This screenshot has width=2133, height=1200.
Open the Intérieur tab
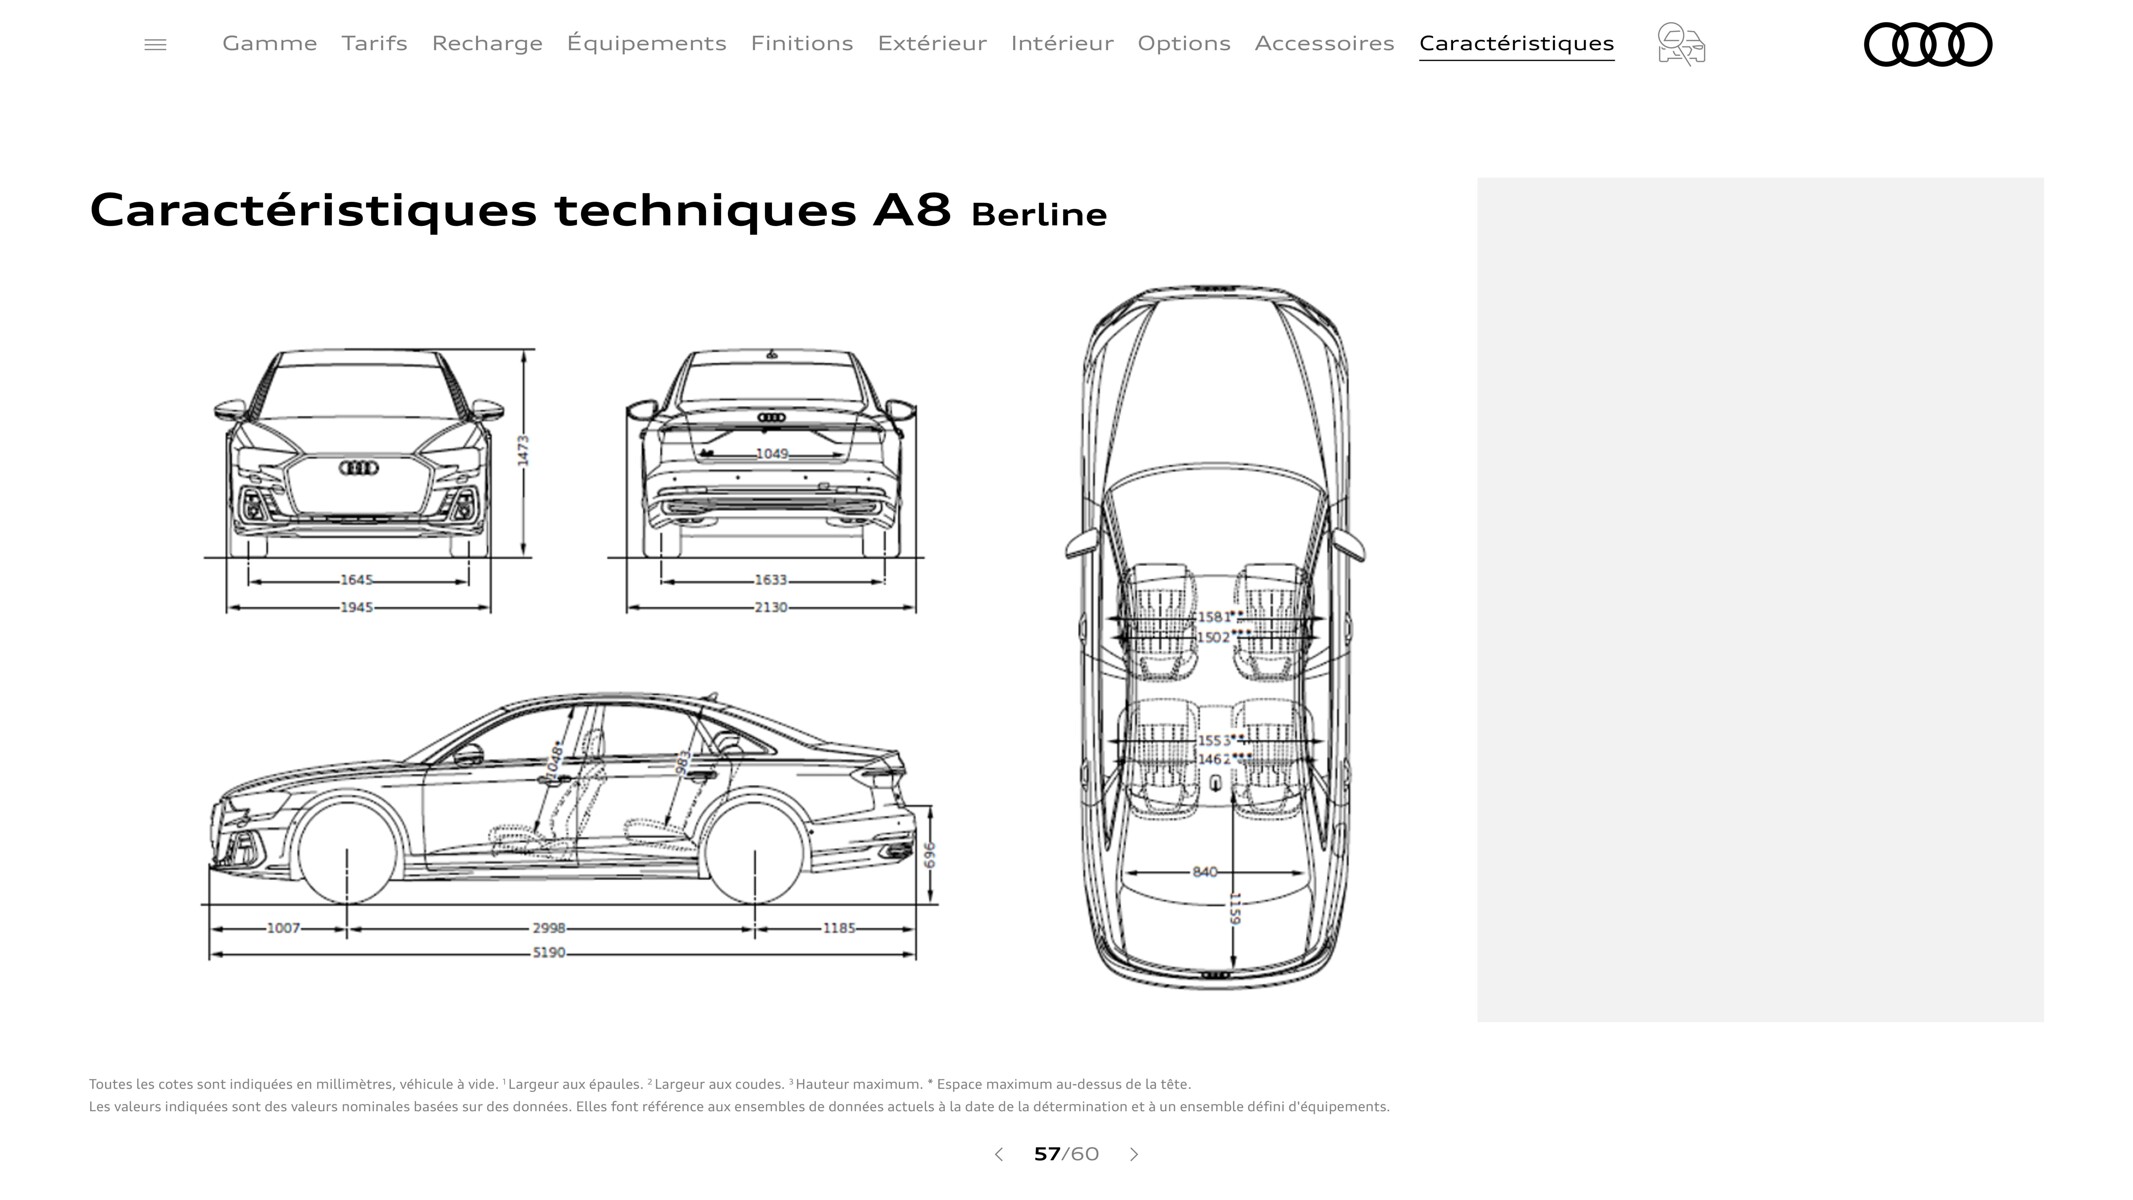point(1062,43)
